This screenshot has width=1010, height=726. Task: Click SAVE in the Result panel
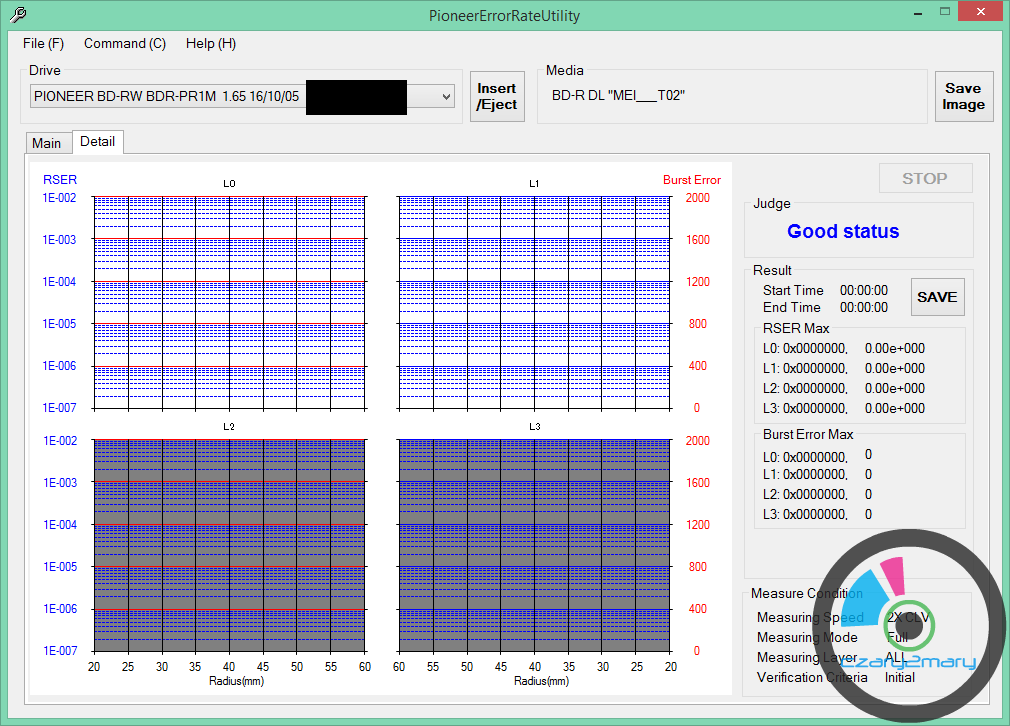click(937, 297)
